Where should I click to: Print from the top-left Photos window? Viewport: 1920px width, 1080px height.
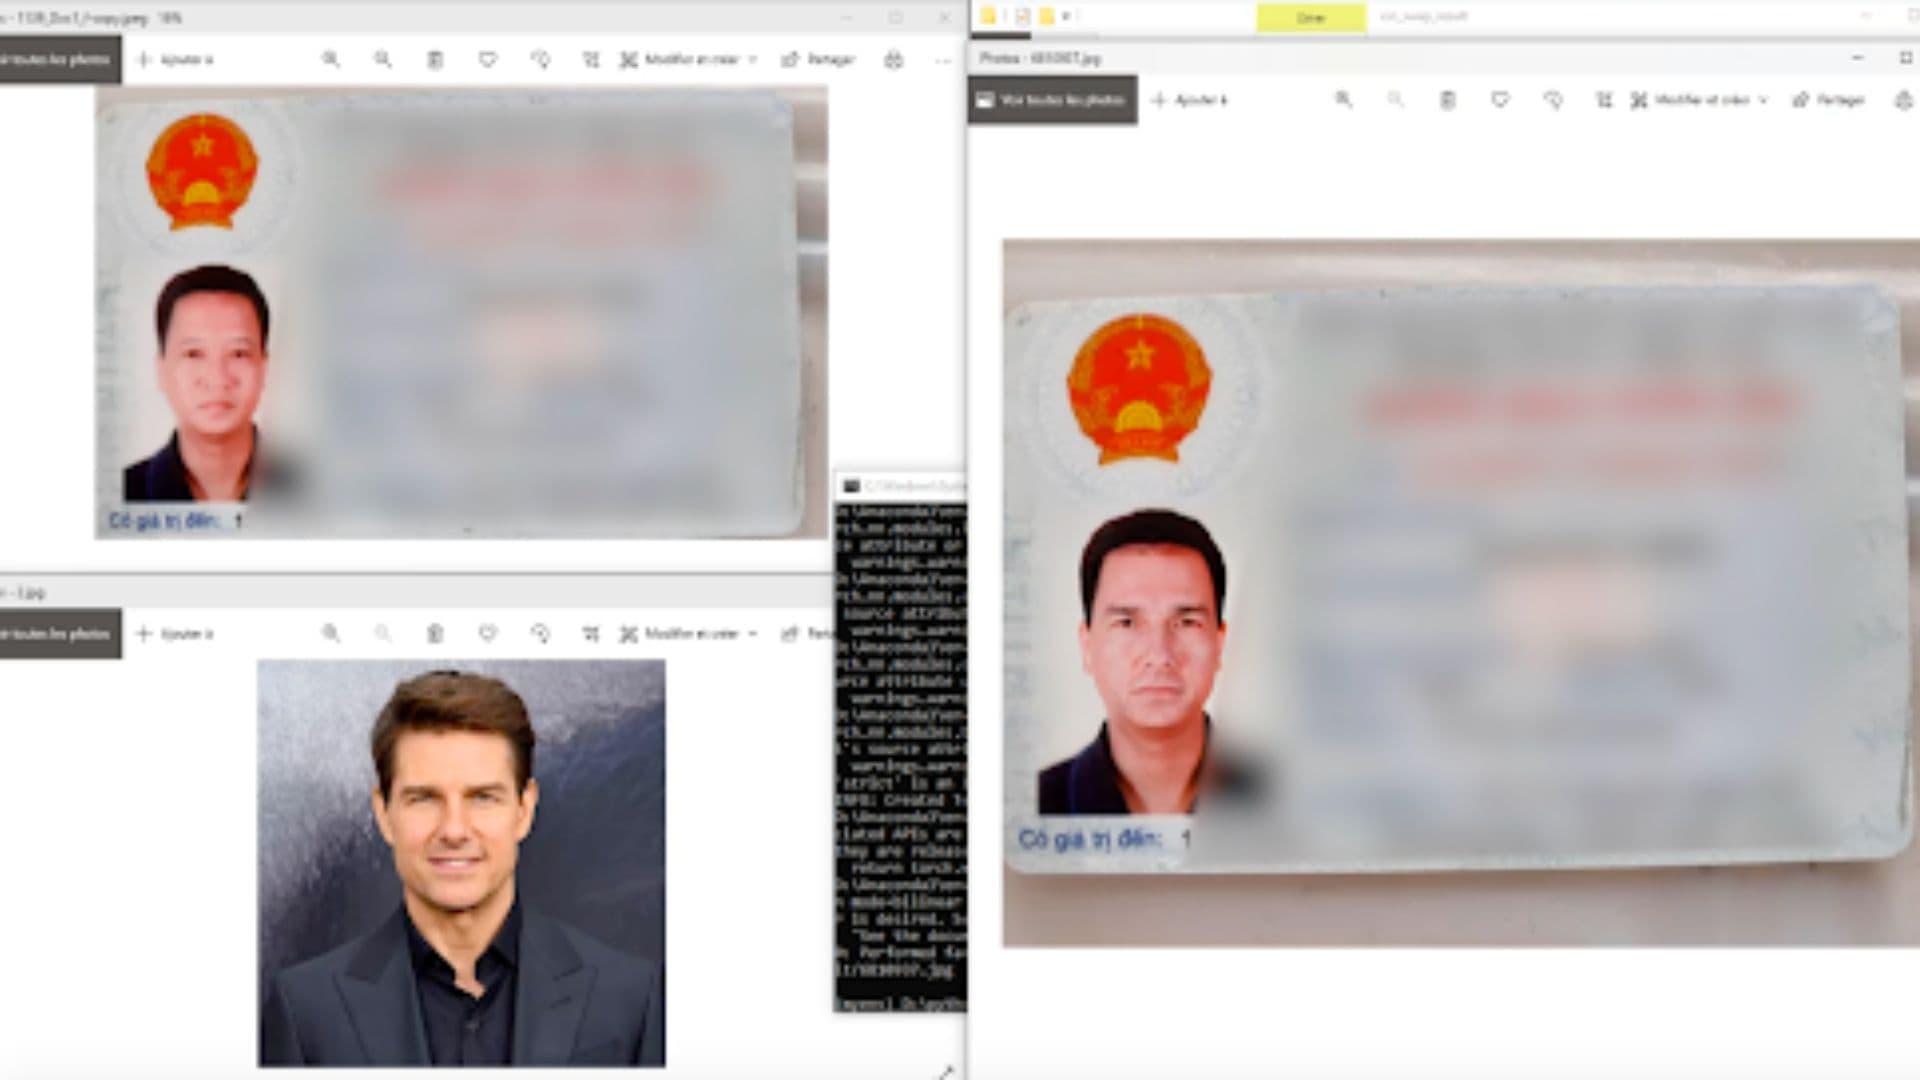(894, 60)
